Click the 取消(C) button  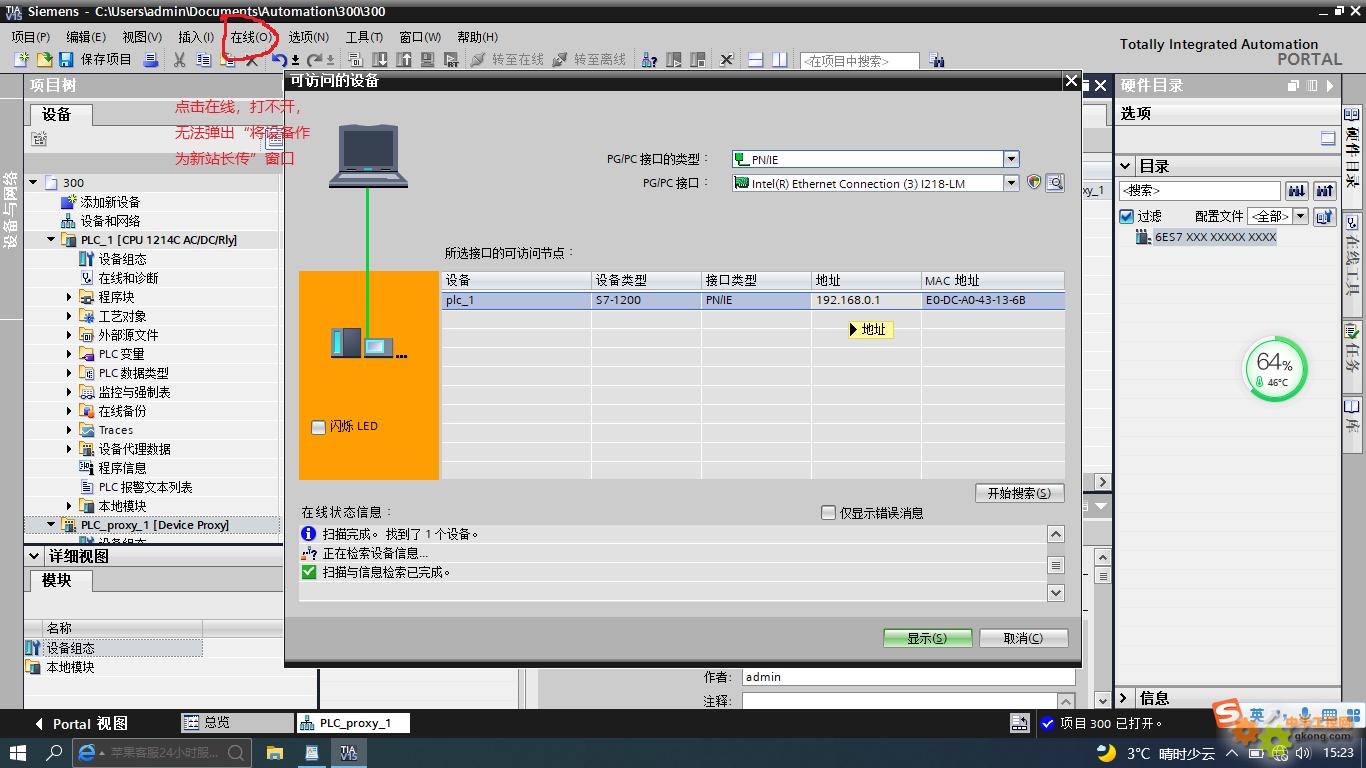click(x=1023, y=638)
